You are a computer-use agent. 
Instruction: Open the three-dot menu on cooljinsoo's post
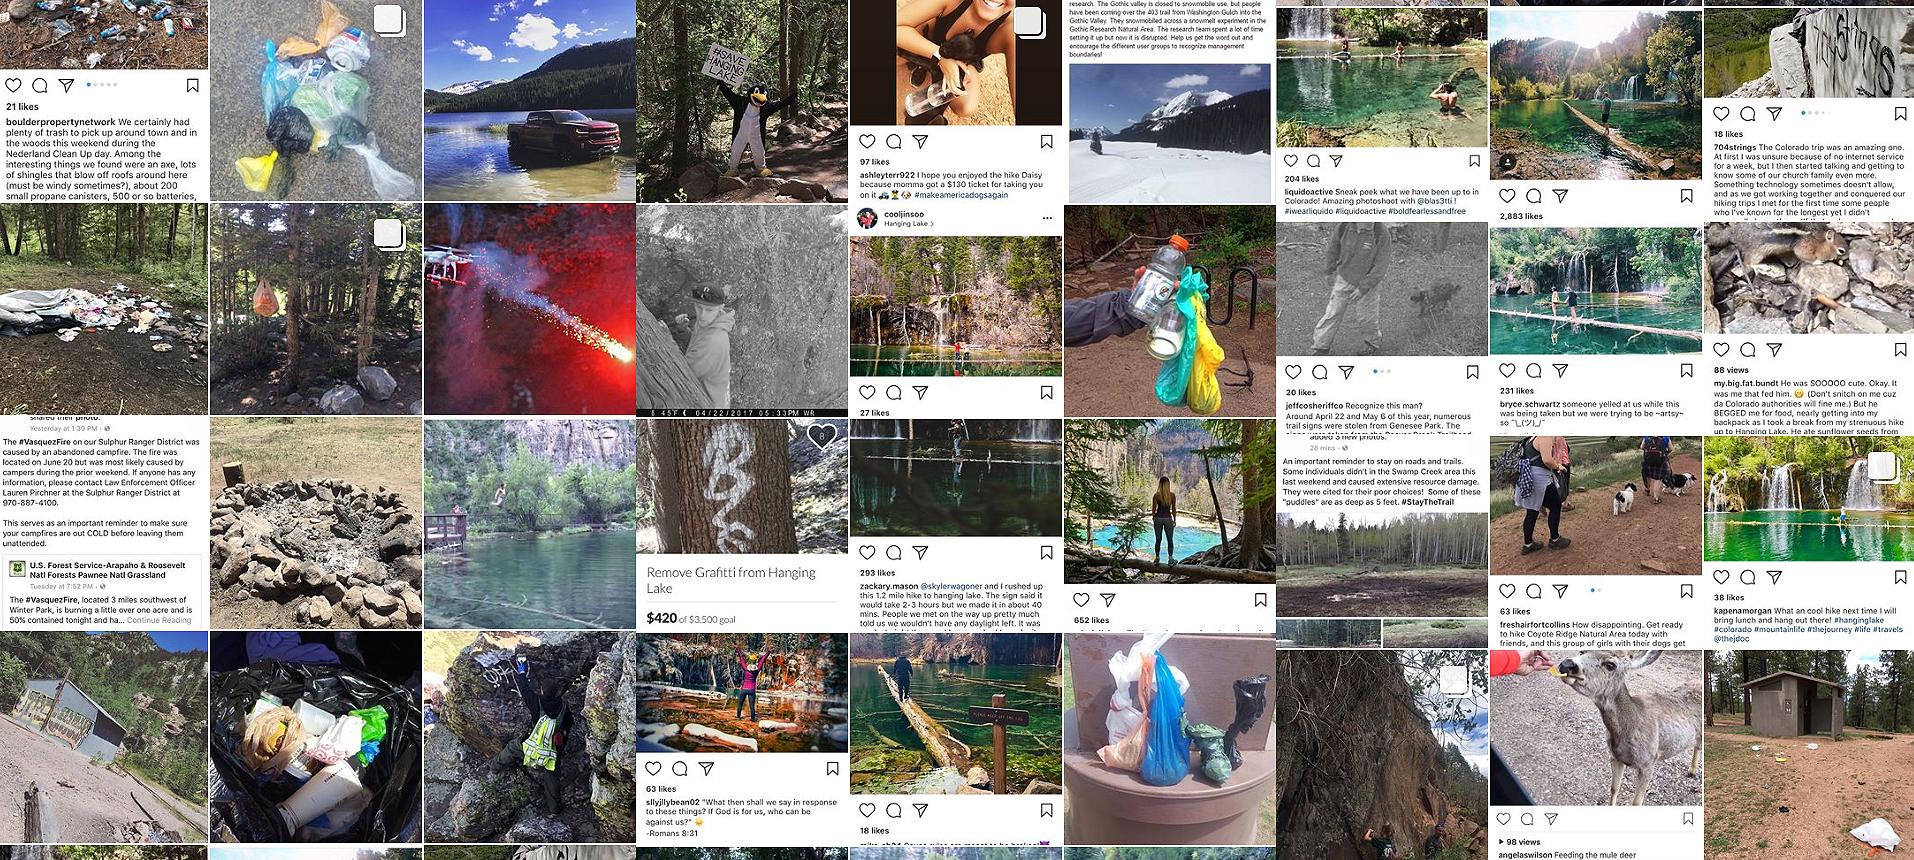(x=1047, y=218)
